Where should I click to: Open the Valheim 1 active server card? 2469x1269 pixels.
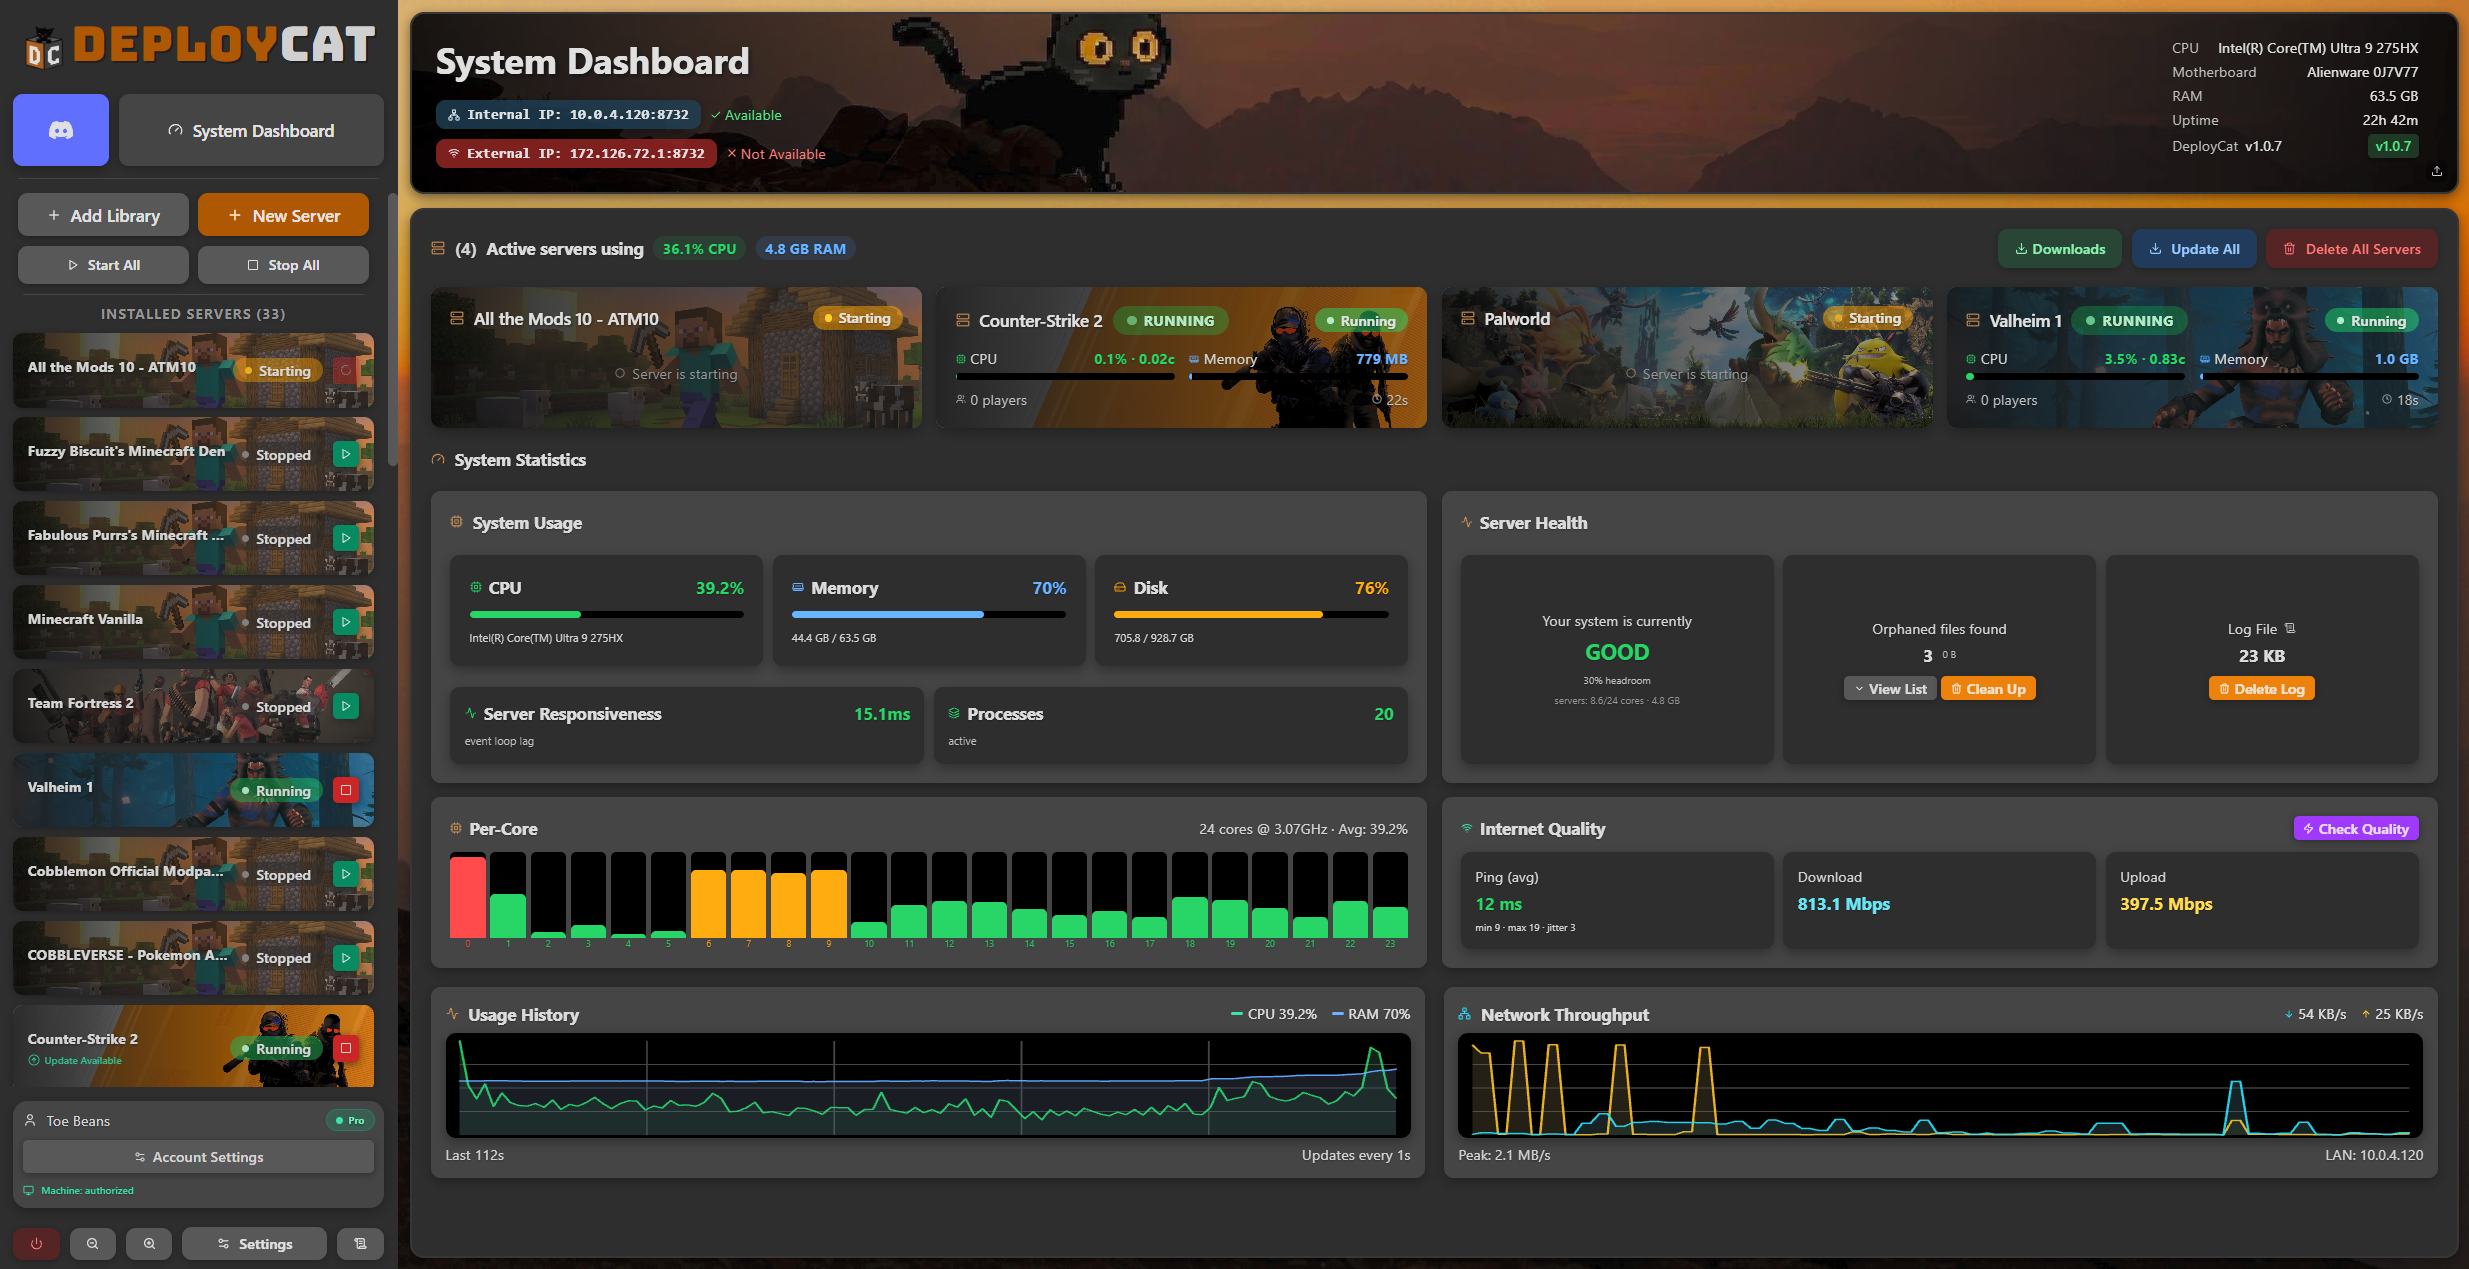(2192, 357)
